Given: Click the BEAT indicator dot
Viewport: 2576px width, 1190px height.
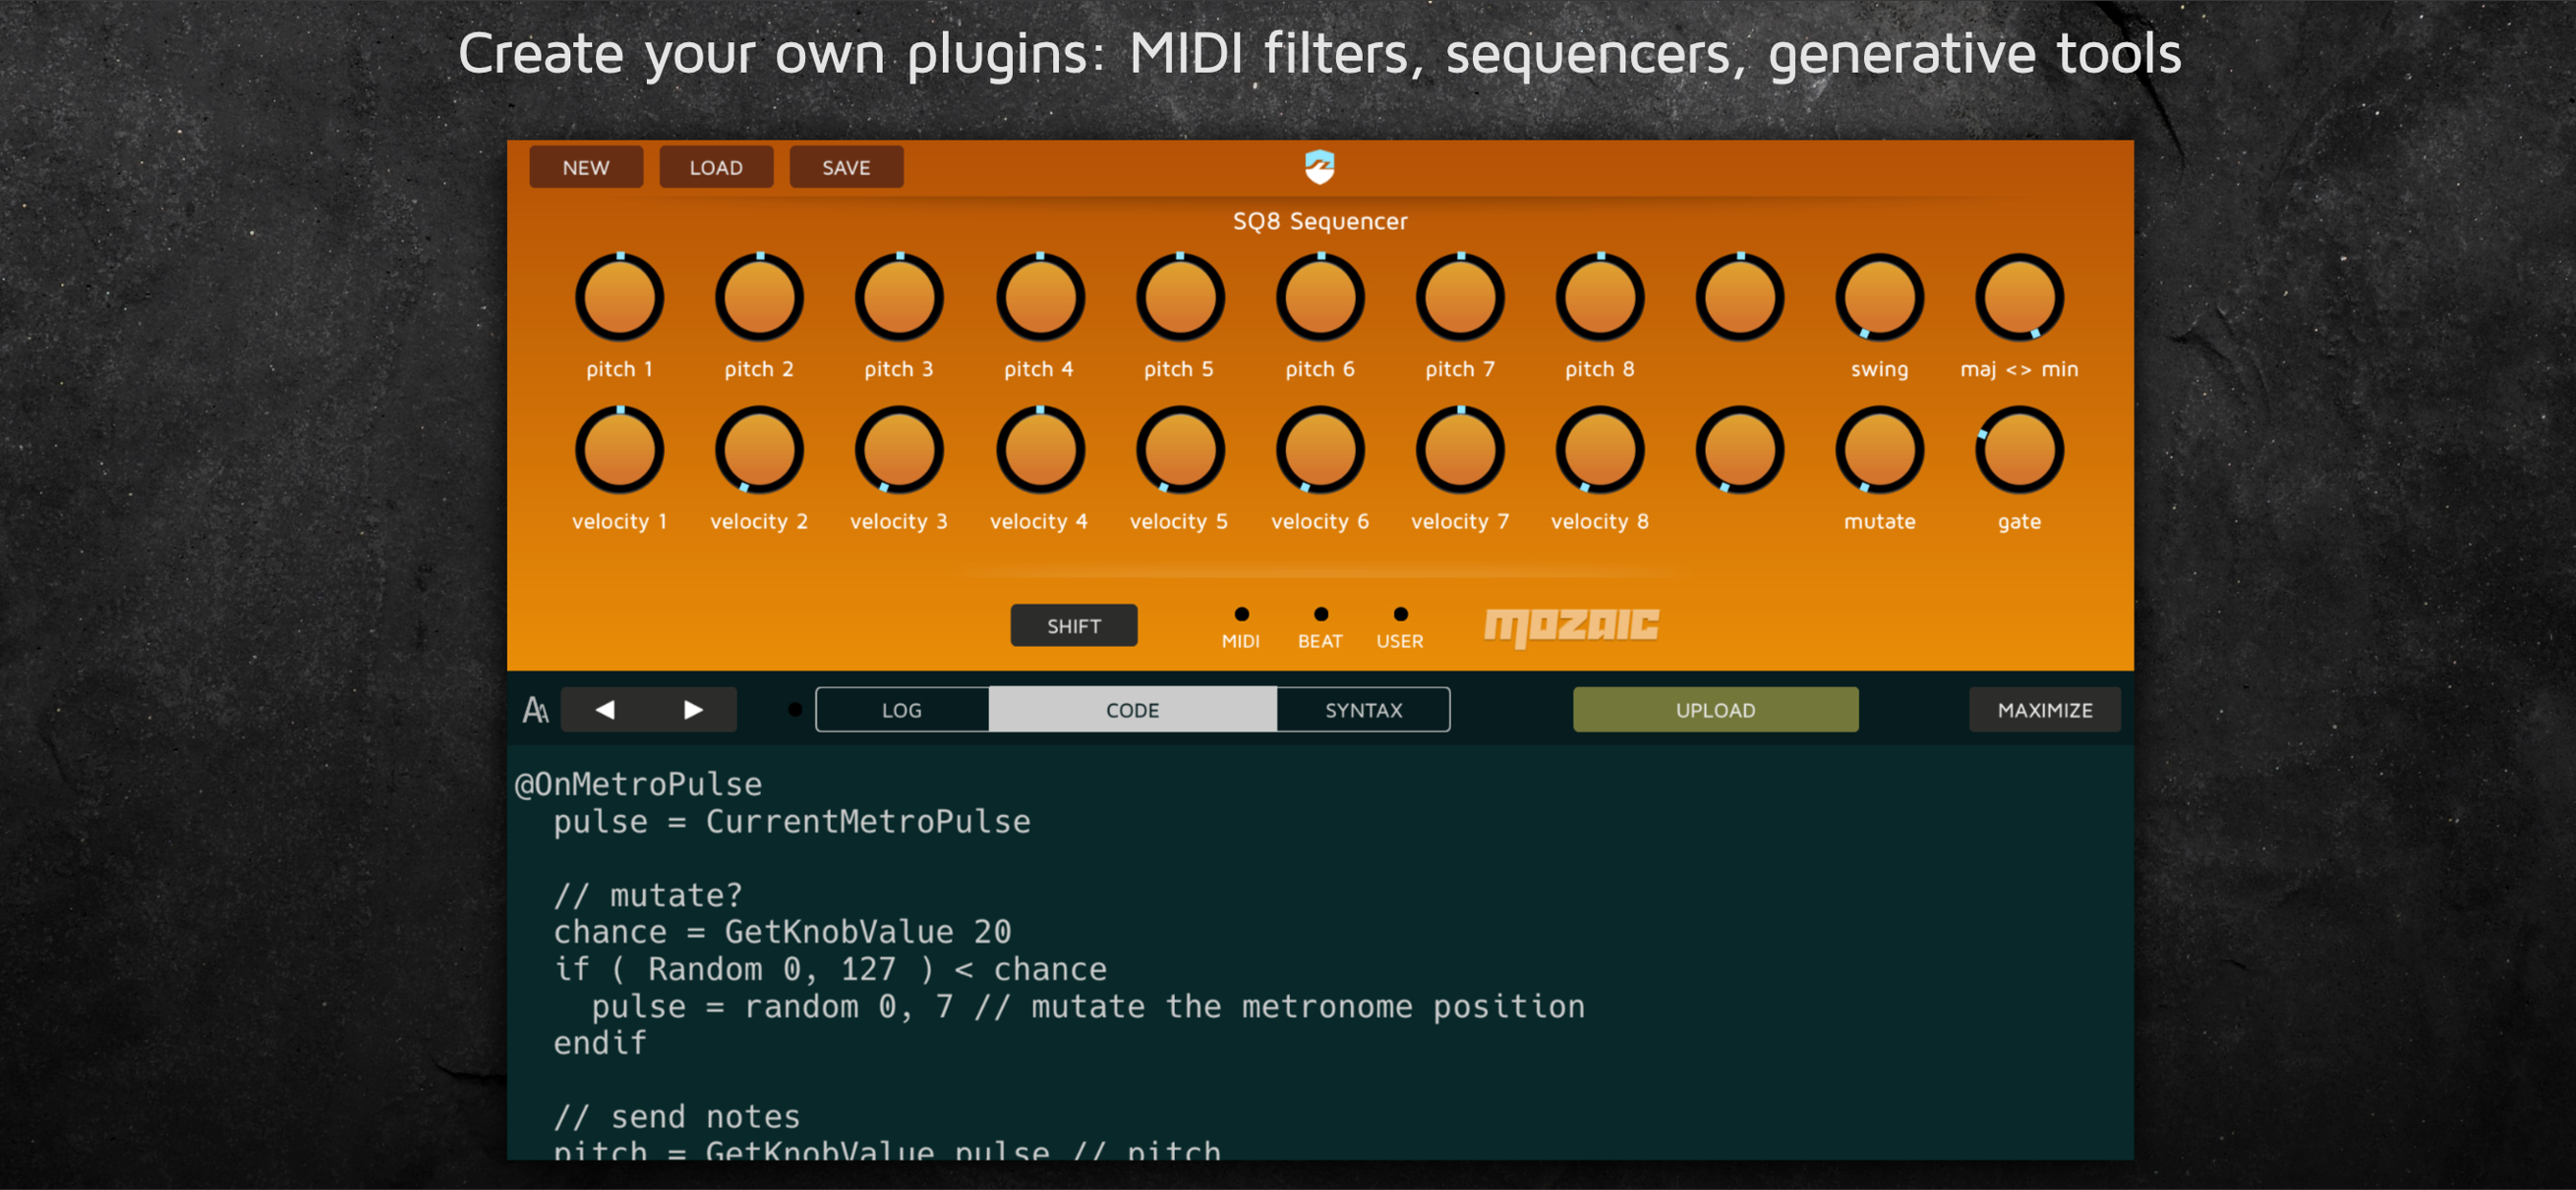Looking at the screenshot, I should point(1320,614).
